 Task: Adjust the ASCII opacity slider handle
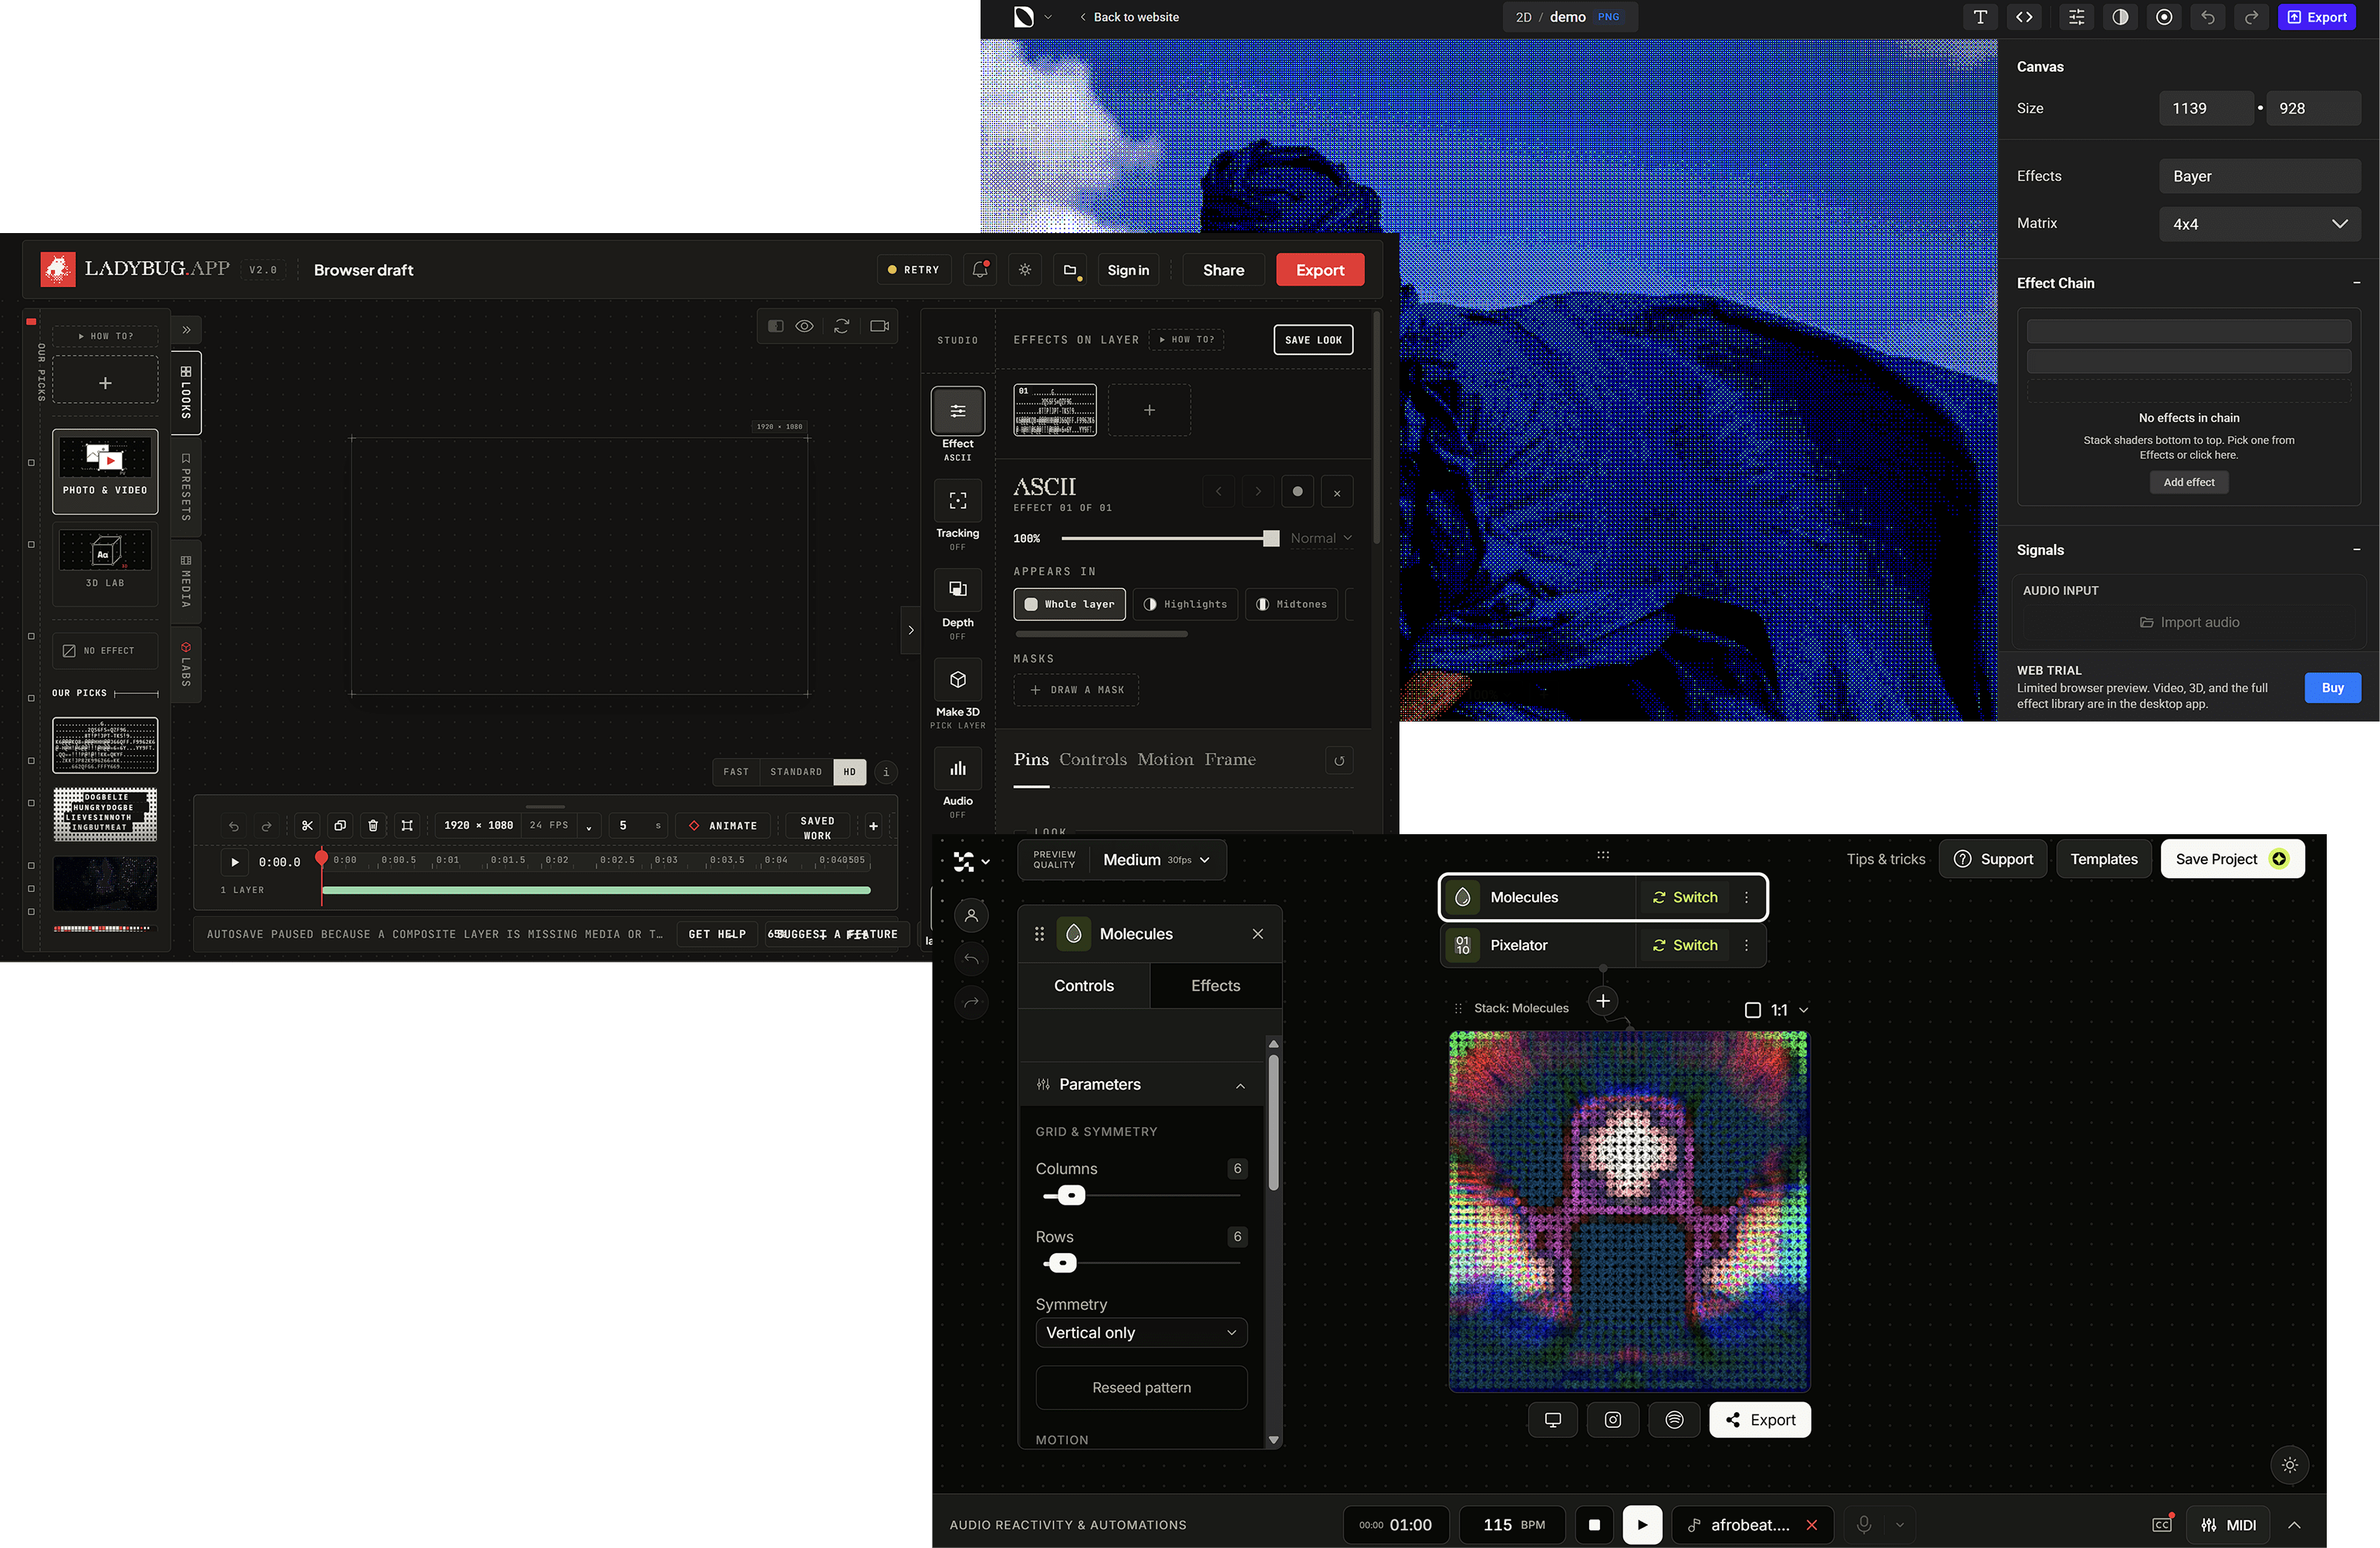1271,538
